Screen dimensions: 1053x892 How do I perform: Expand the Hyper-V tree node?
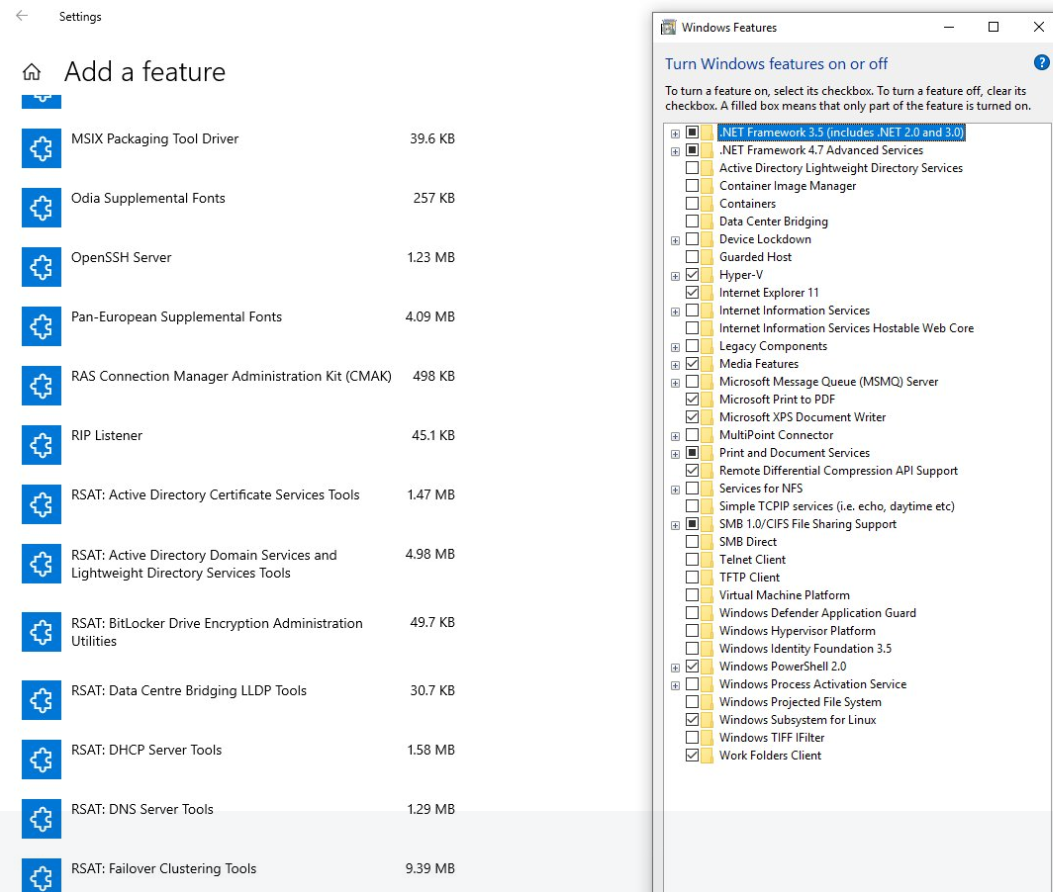[x=675, y=275]
